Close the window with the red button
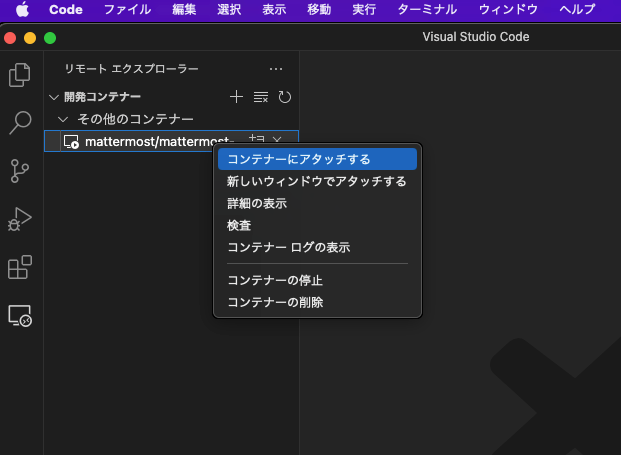 click(x=10, y=38)
